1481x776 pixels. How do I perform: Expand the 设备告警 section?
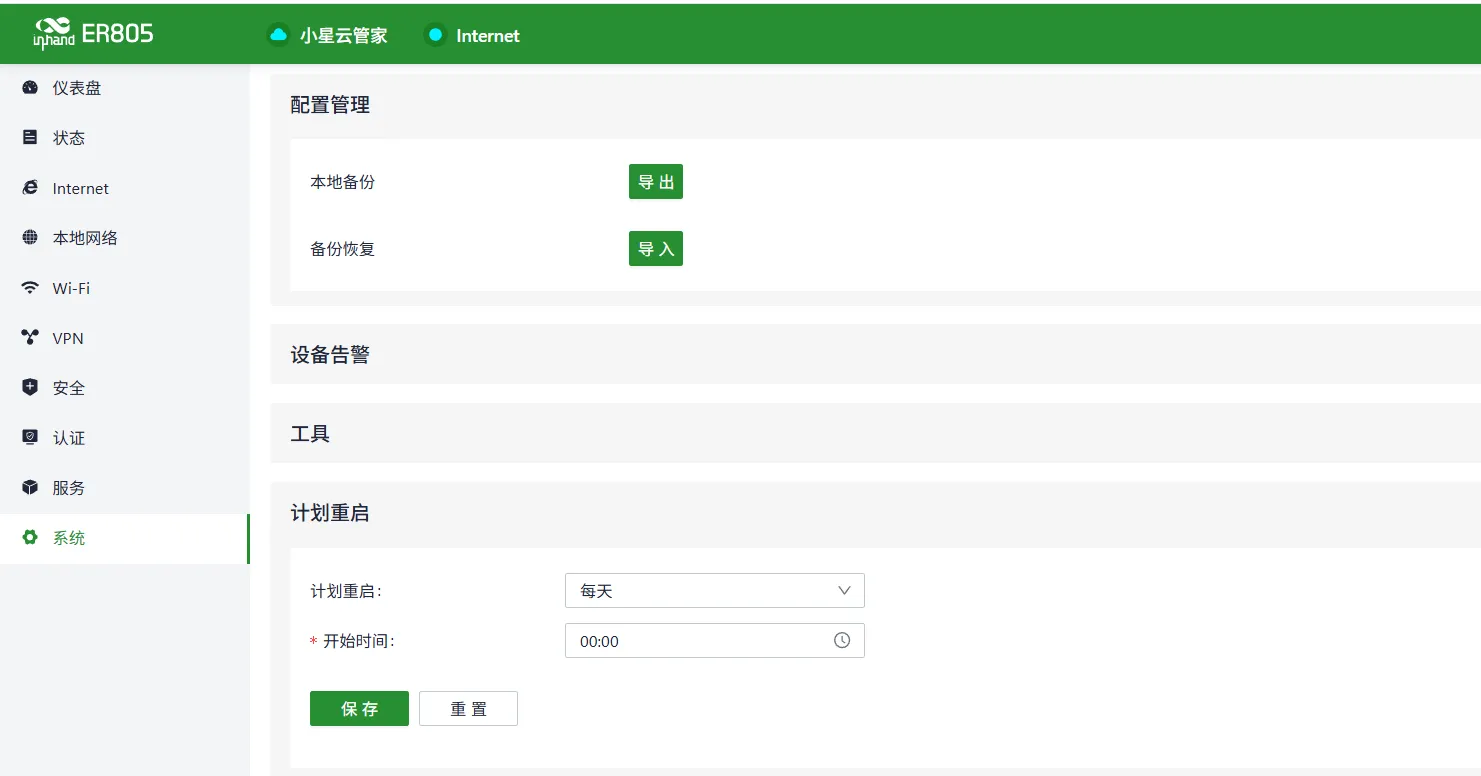[875, 354]
